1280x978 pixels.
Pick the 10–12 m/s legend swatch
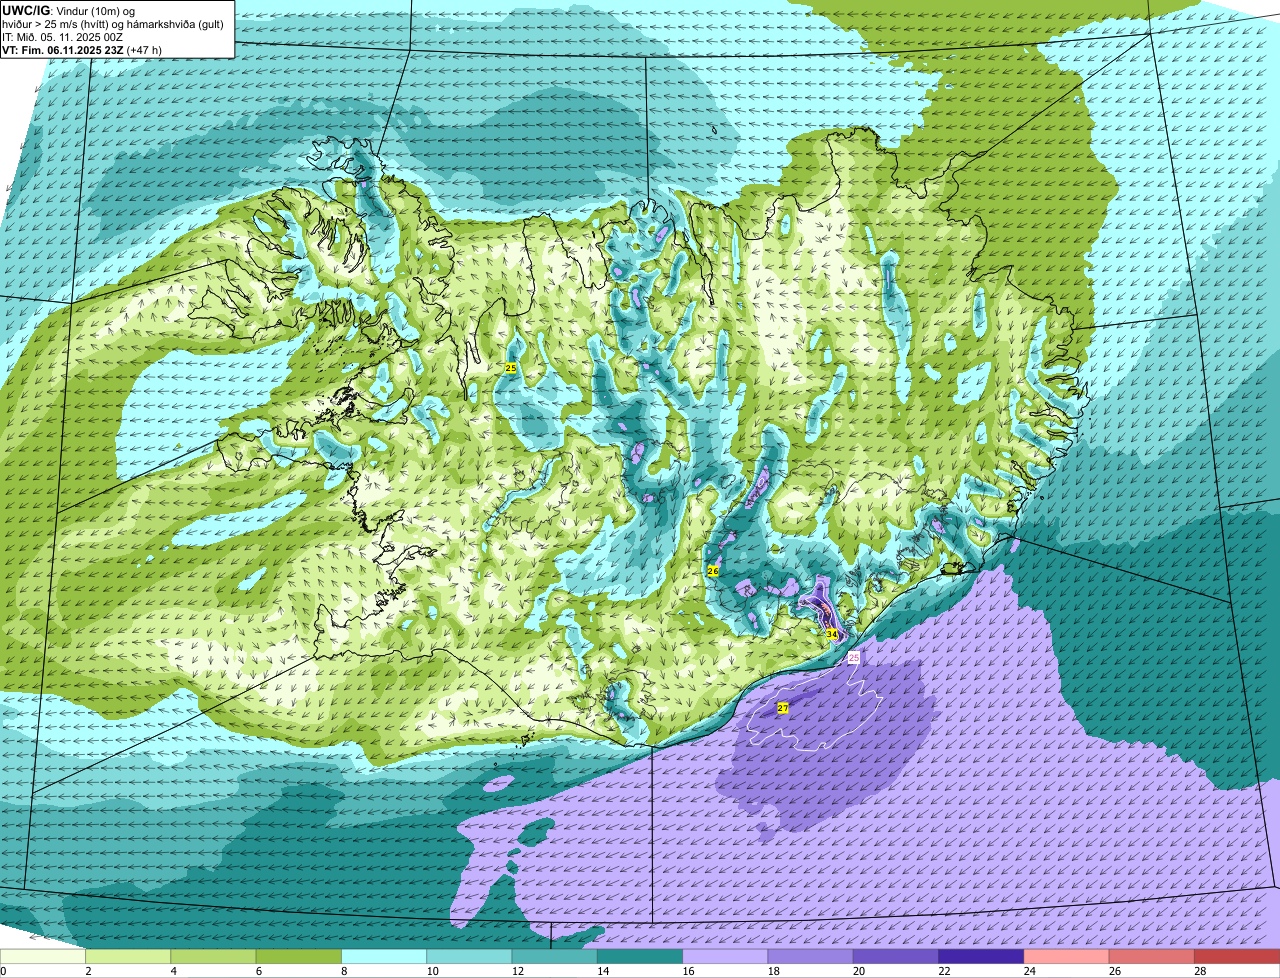point(469,957)
